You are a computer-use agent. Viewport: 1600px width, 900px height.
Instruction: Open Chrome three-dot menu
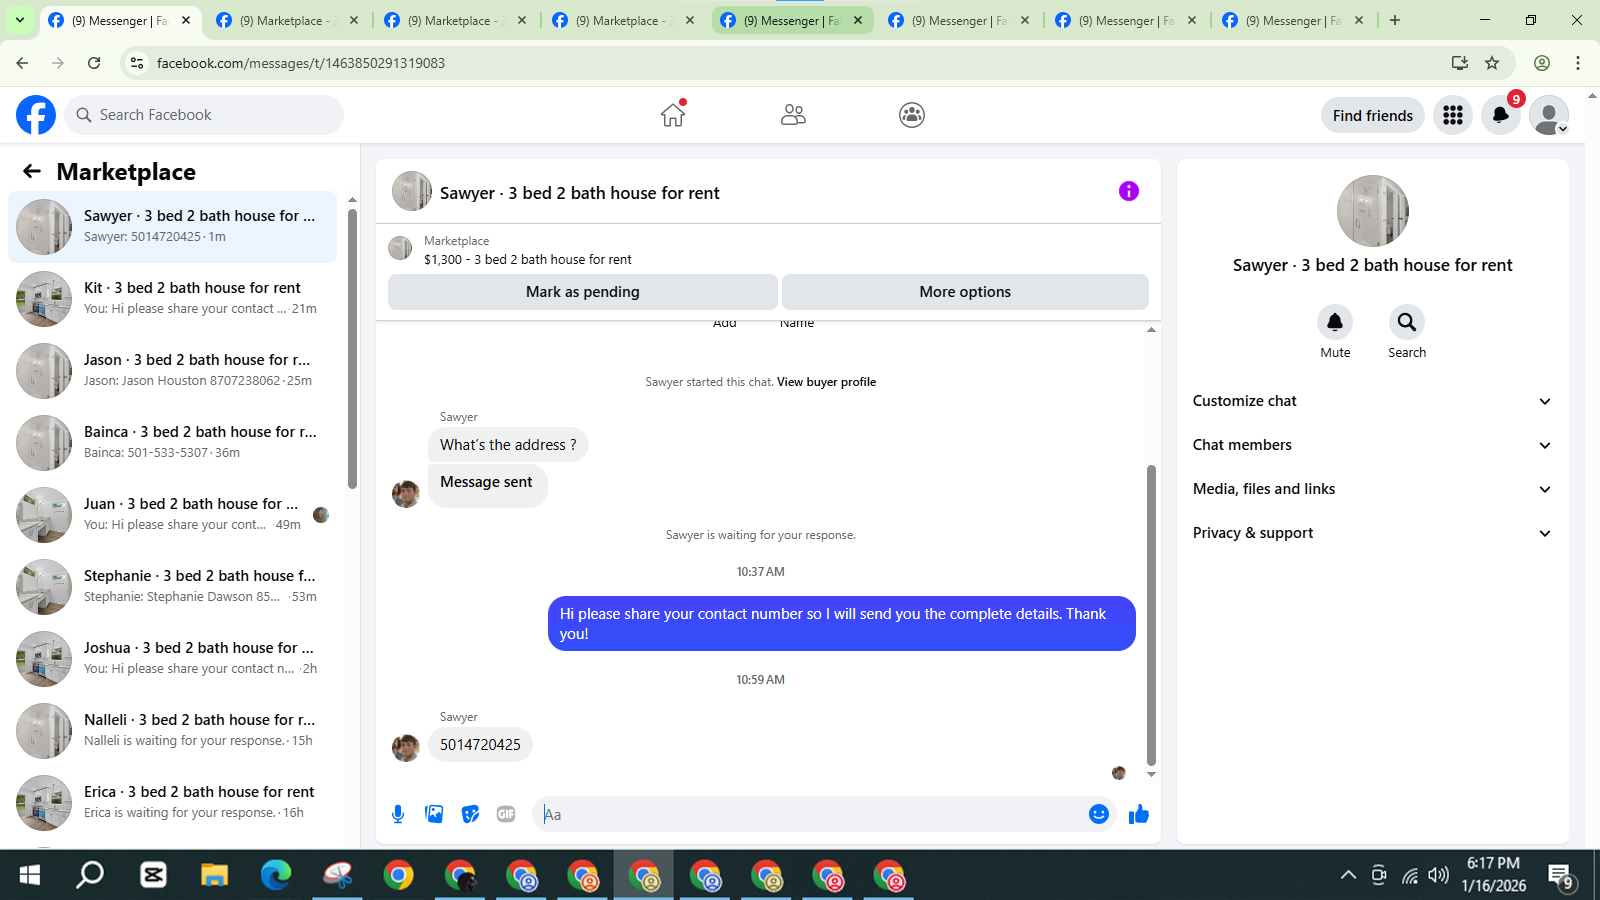point(1578,63)
